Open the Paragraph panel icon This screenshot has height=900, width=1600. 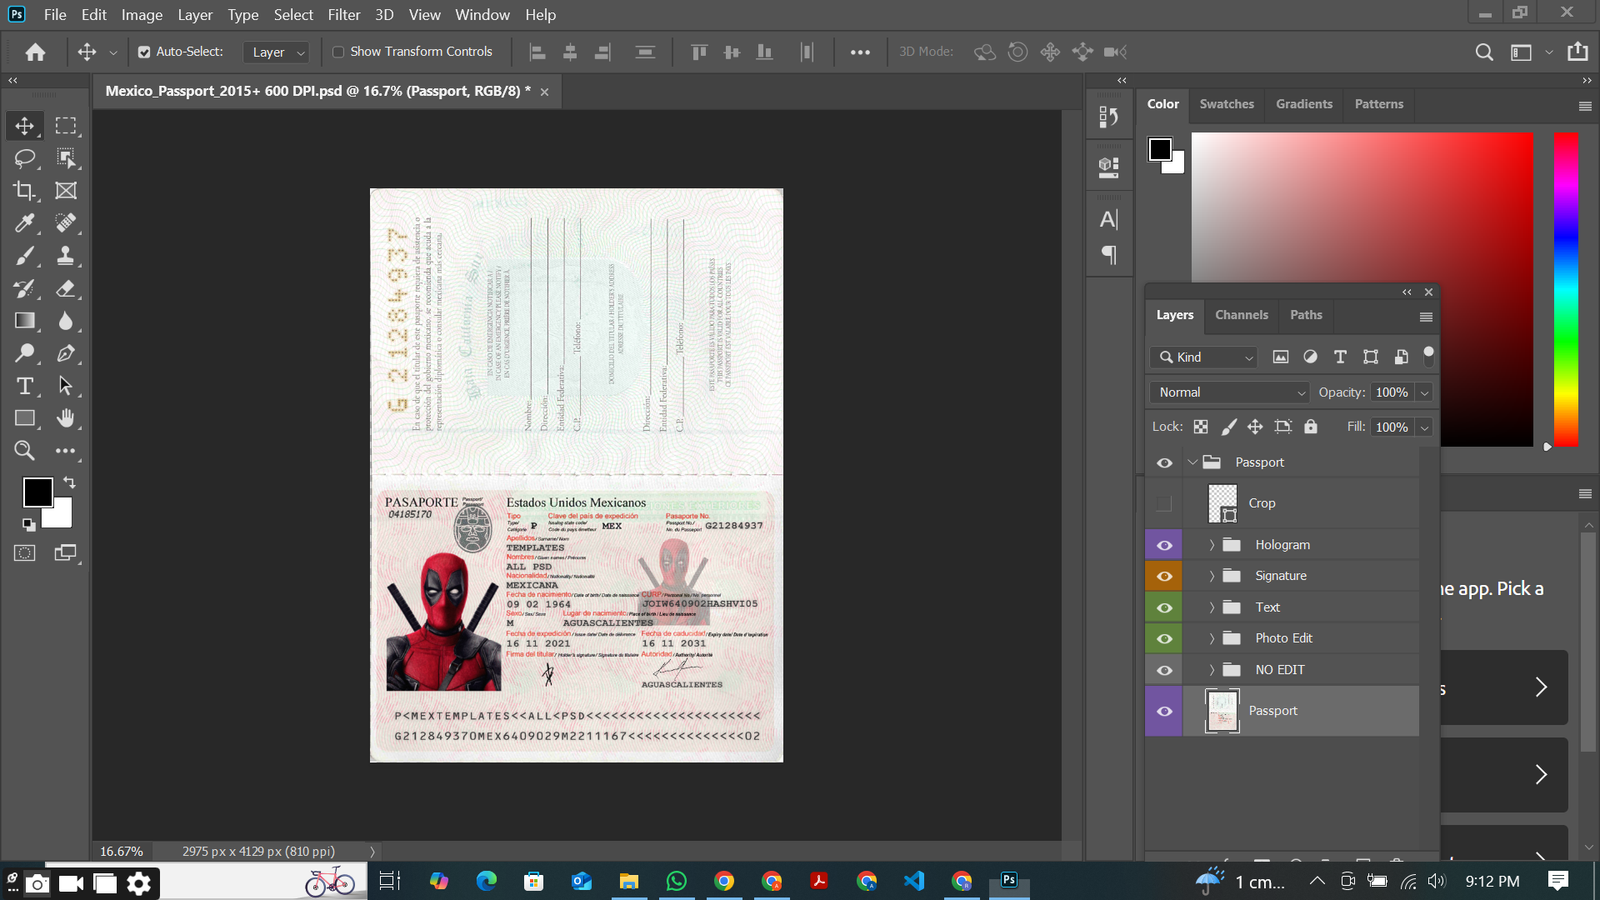pos(1109,255)
